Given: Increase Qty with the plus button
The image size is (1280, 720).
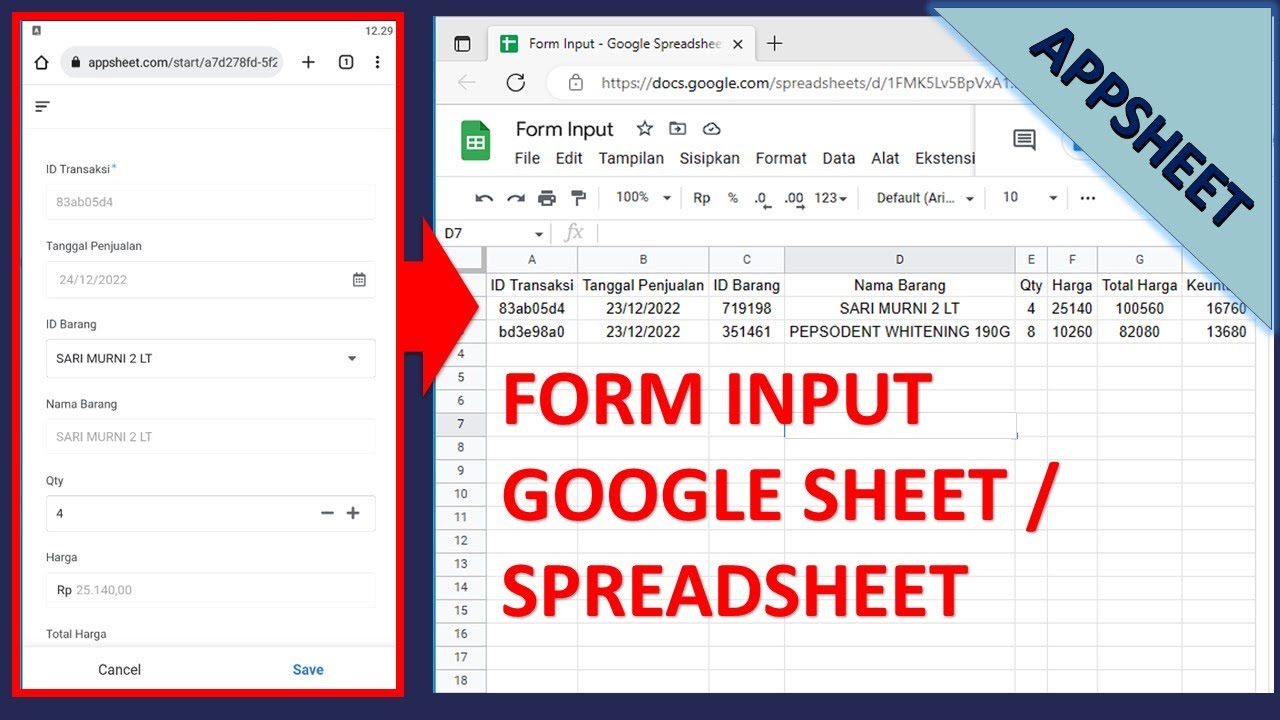Looking at the screenshot, I should tap(353, 513).
